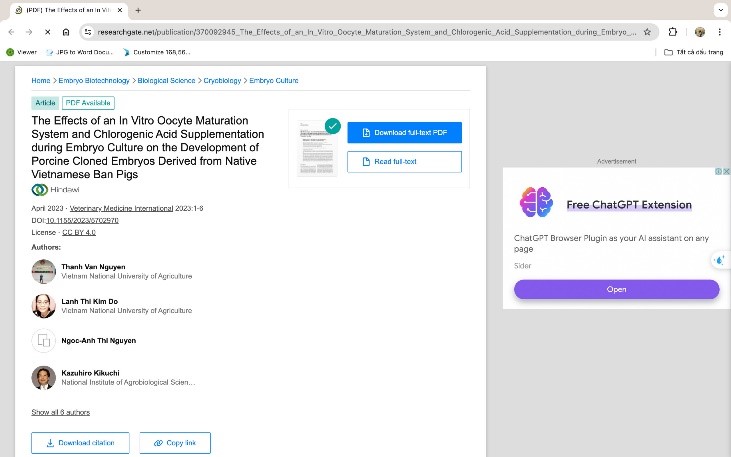Screen dimensions: 731x457
Task: Click the browser profile avatar
Action: pos(700,32)
